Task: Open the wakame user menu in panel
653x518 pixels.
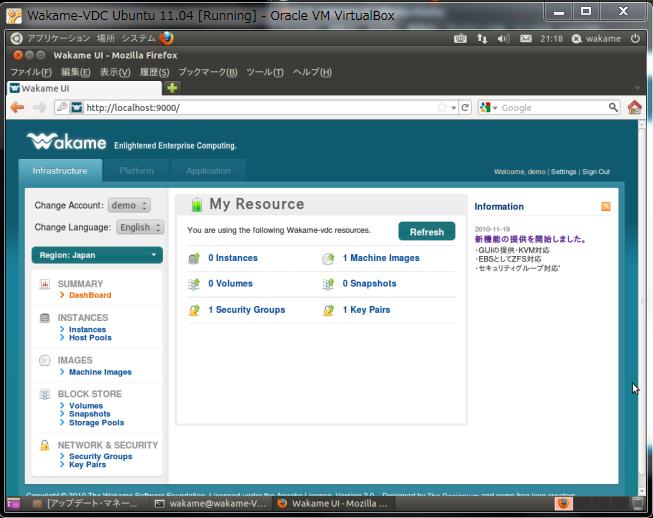Action: tap(596, 39)
